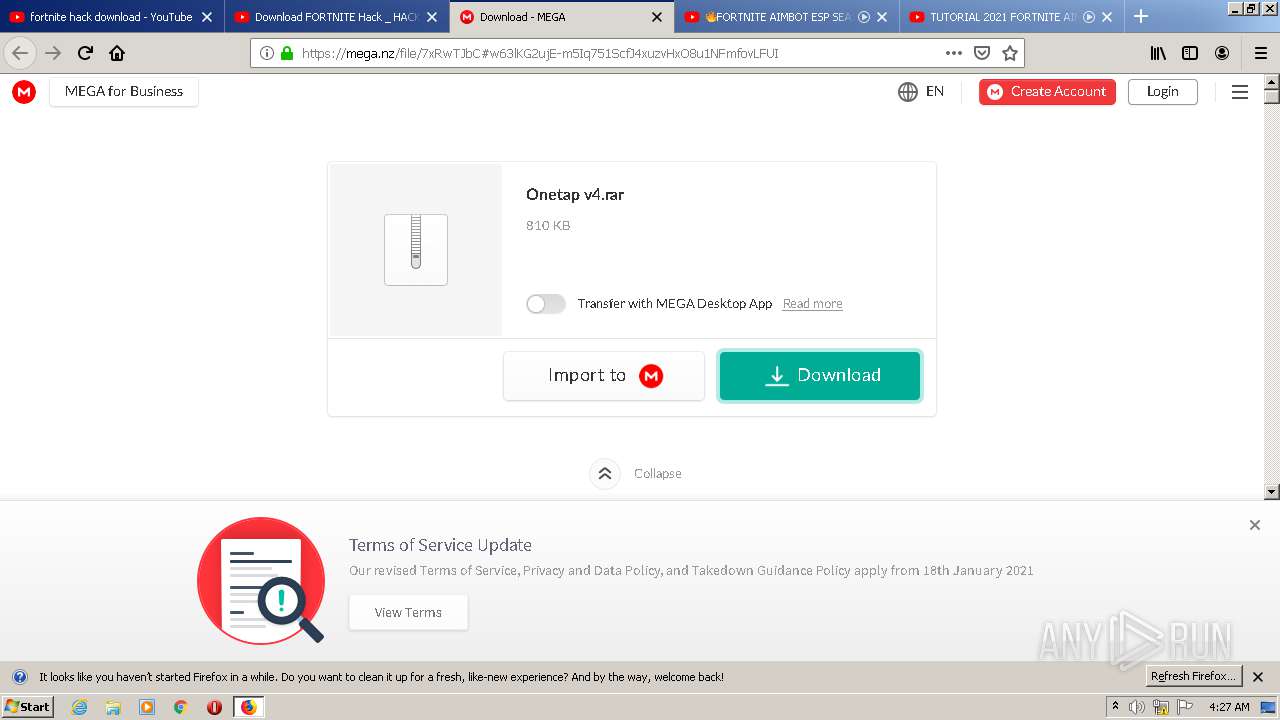Switch to fortnite hack download YouTube tab

[x=111, y=17]
